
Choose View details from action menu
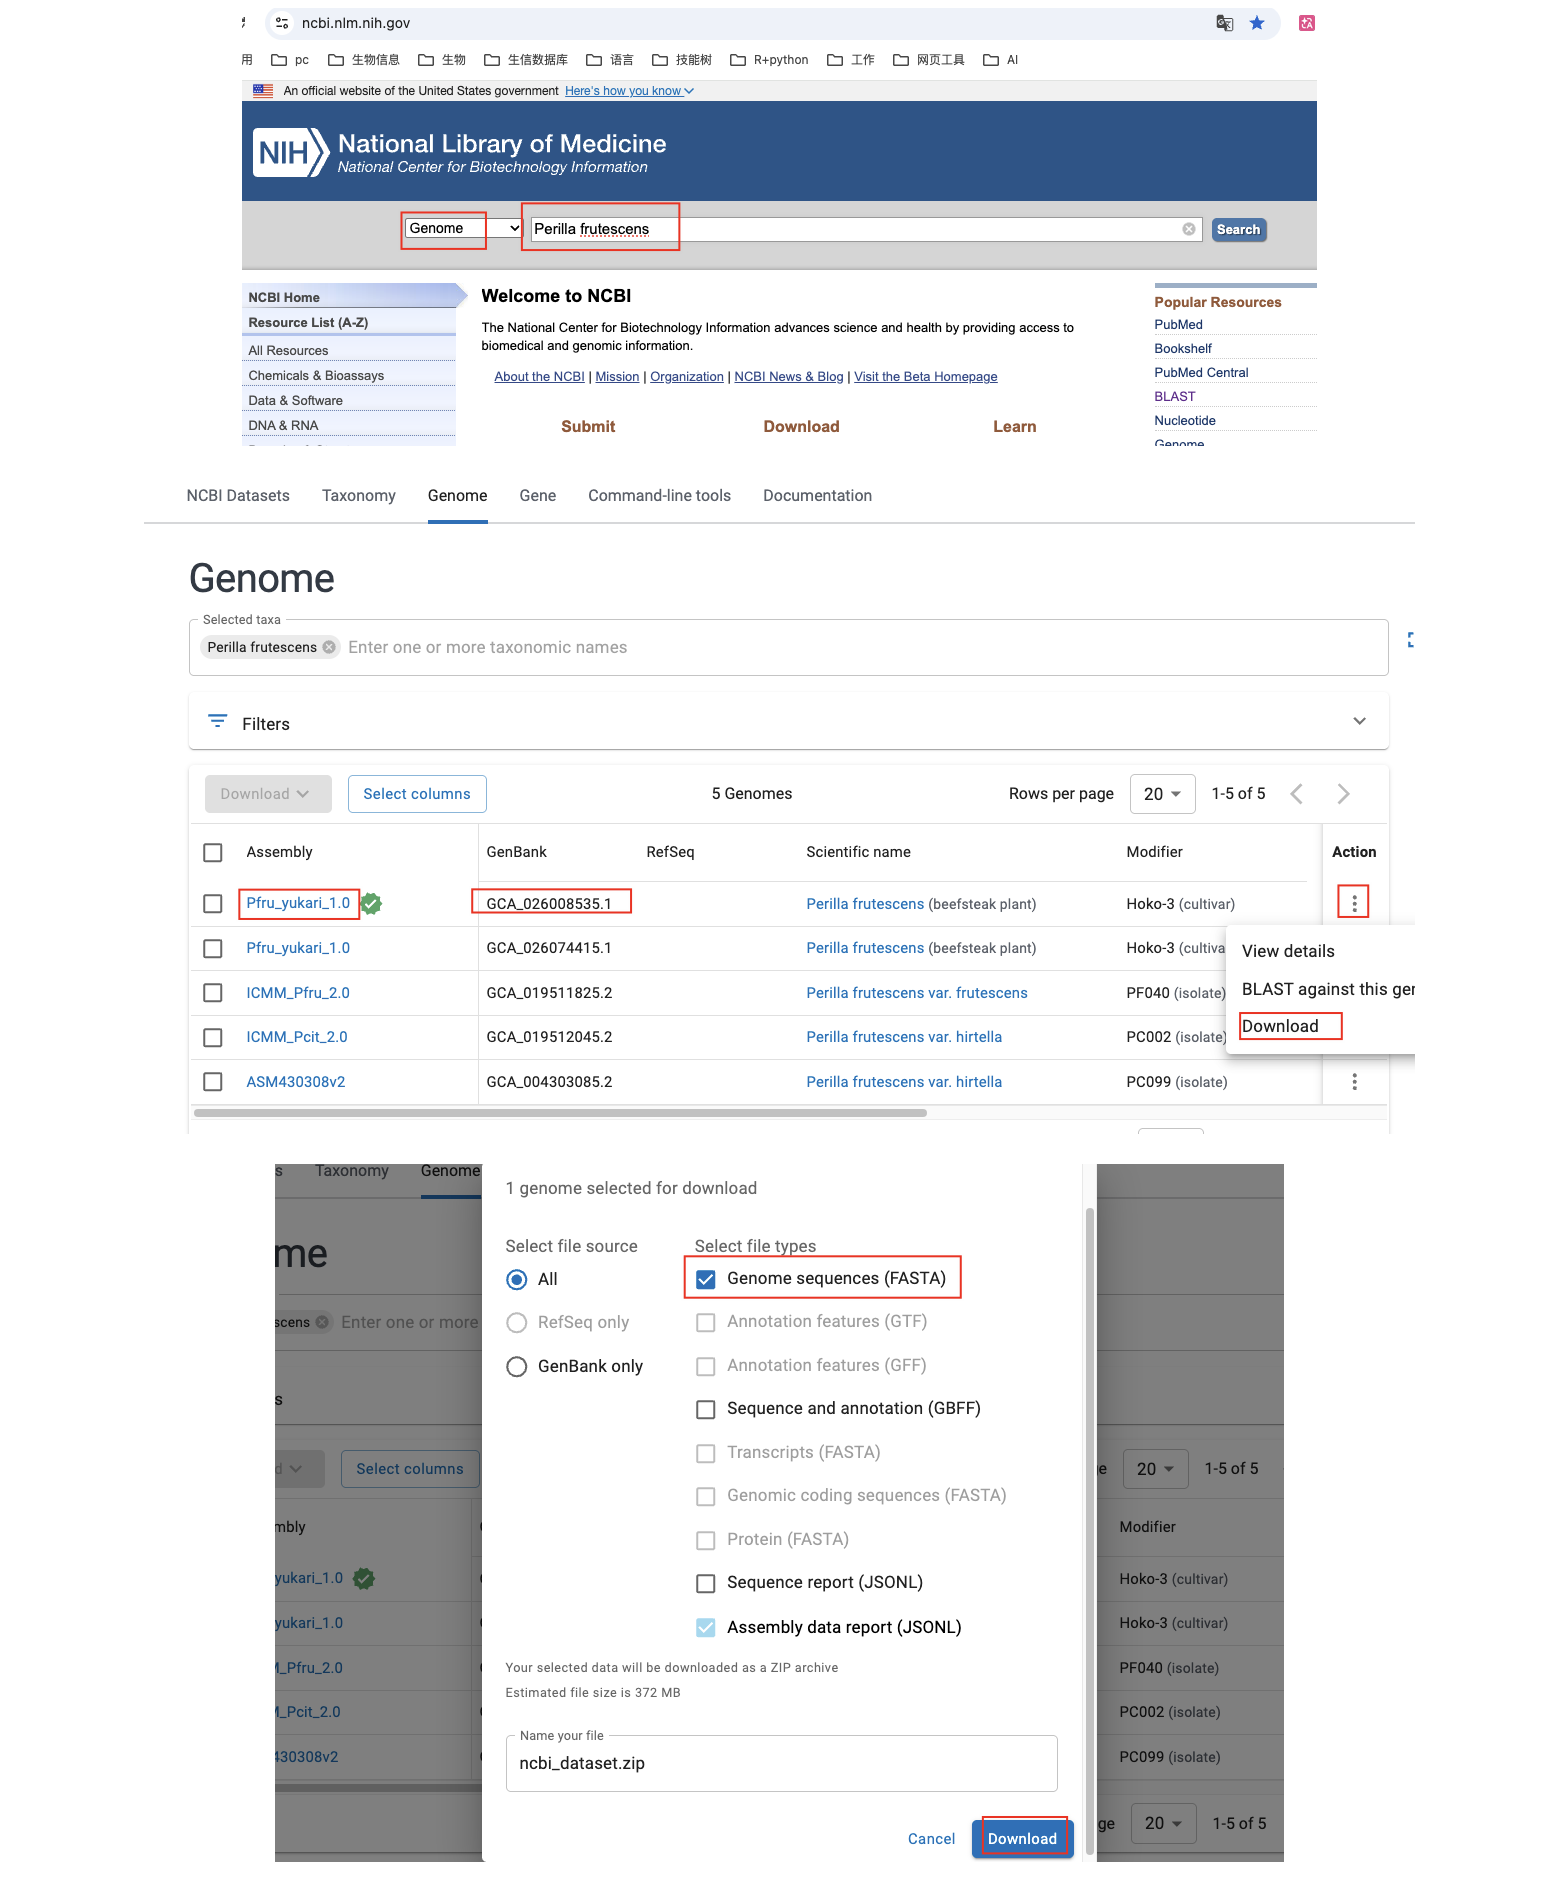[x=1288, y=951]
